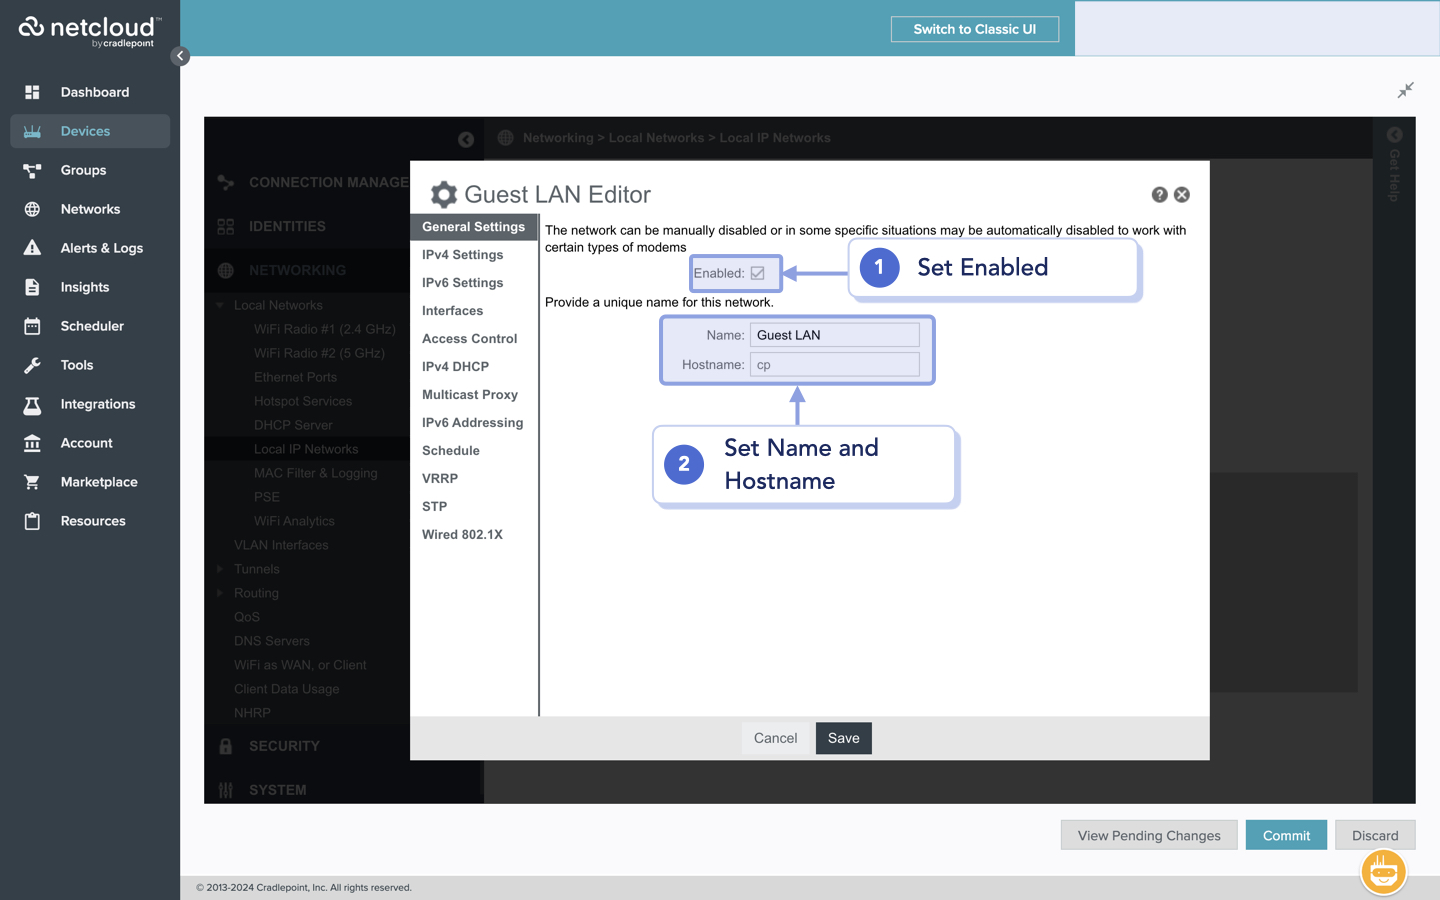Click the Commit button
The image size is (1440, 900).
tap(1285, 835)
